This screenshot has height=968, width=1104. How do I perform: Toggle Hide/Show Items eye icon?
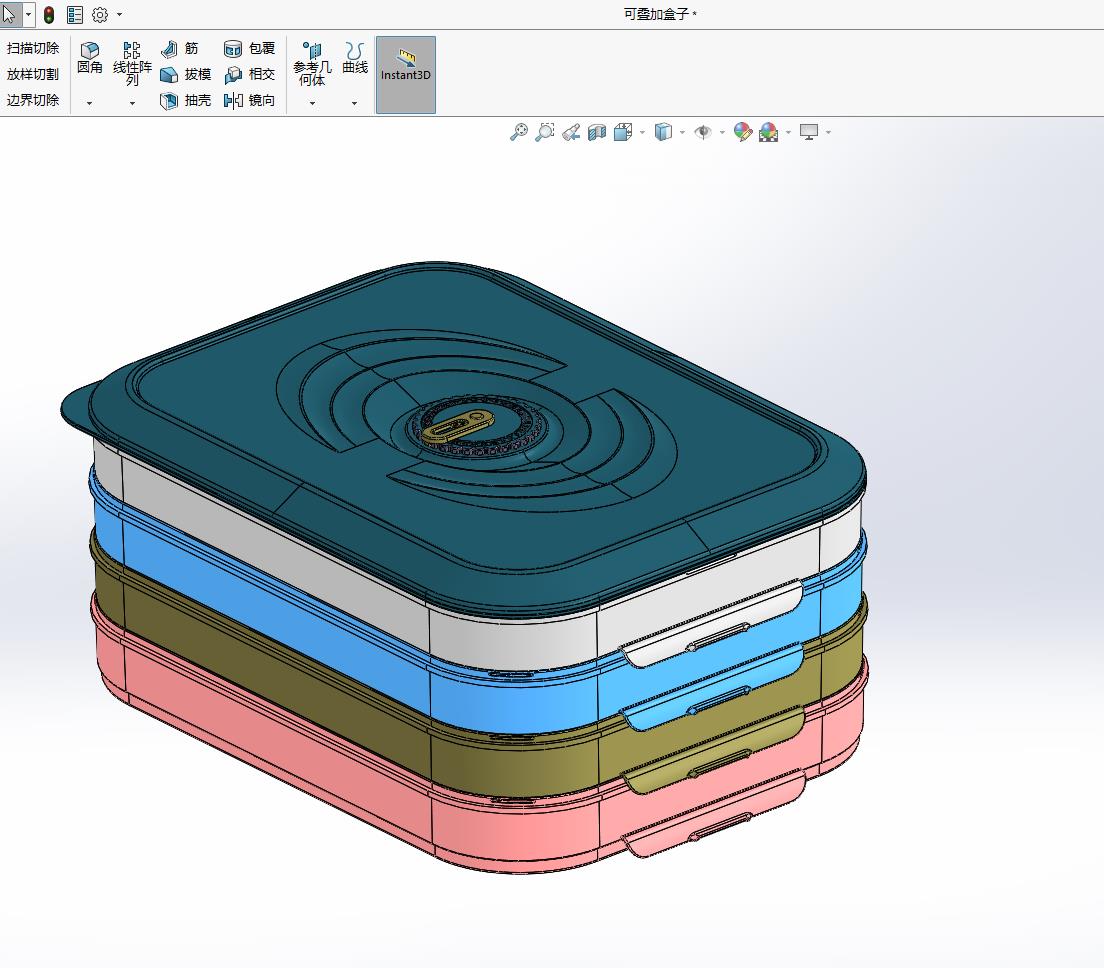click(703, 132)
